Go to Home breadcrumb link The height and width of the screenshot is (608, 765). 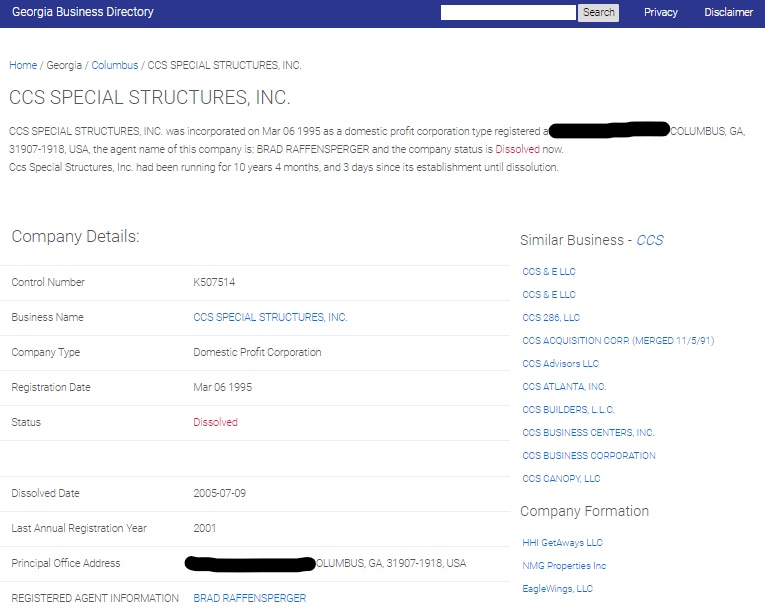click(x=23, y=65)
